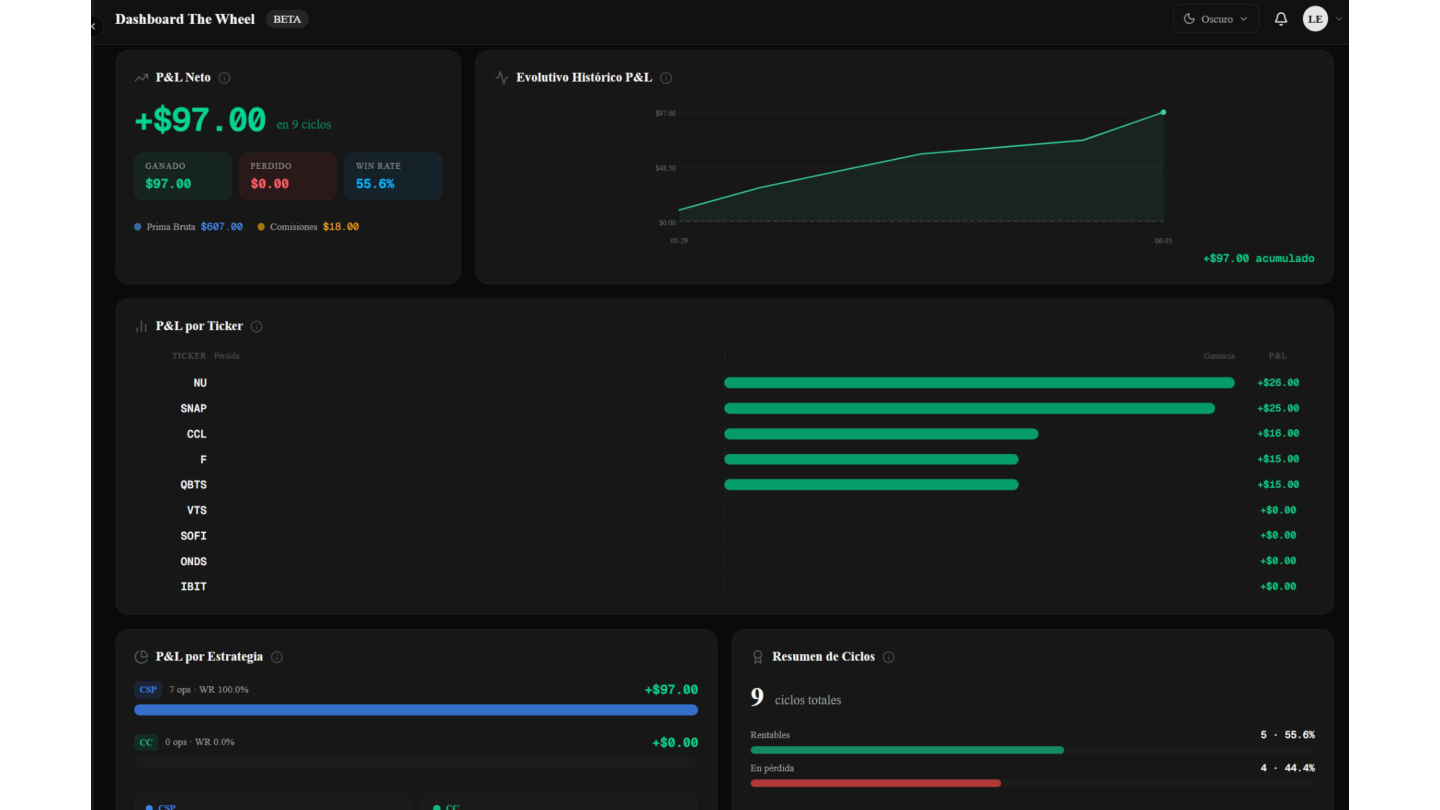
Task: Click the 06-03 x-axis date label
Action: pyautogui.click(x=1163, y=241)
